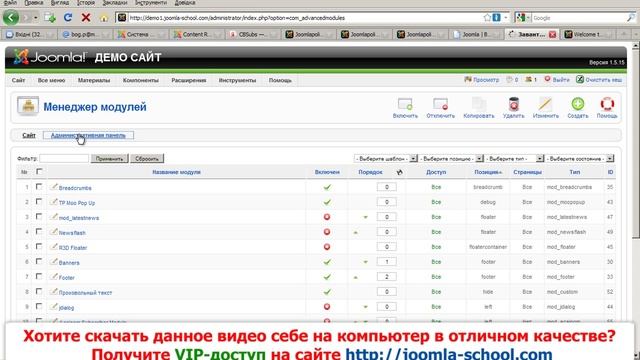This screenshot has height=360, width=640.
Task: Move Footer up with green arrow
Action: tap(356, 277)
